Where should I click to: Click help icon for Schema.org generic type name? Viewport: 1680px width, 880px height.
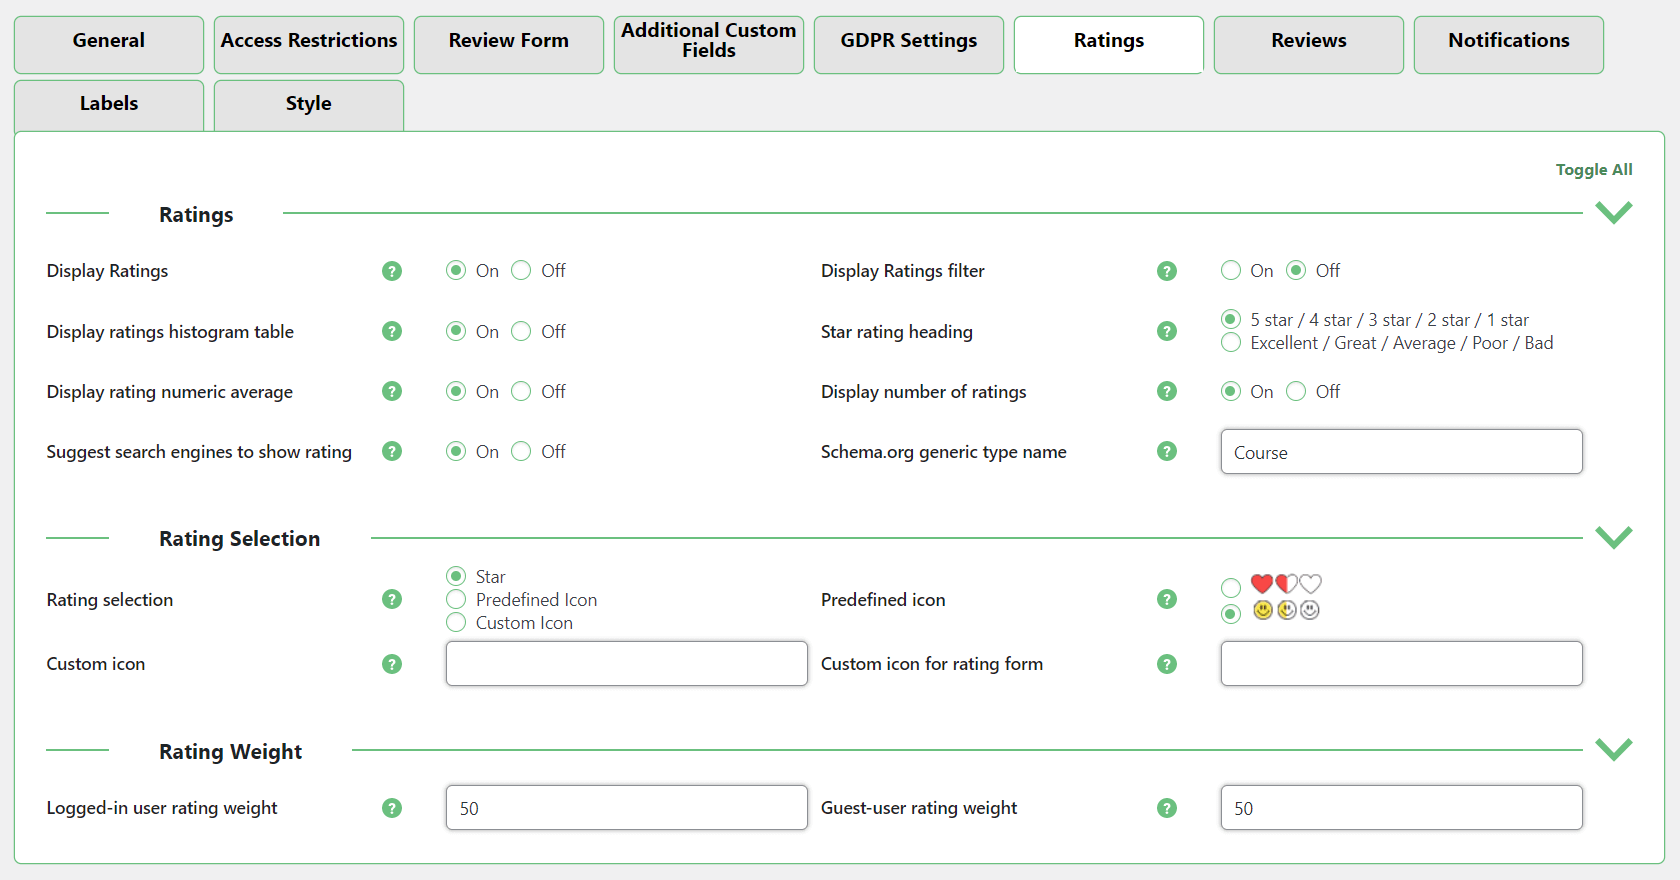[x=1166, y=451]
